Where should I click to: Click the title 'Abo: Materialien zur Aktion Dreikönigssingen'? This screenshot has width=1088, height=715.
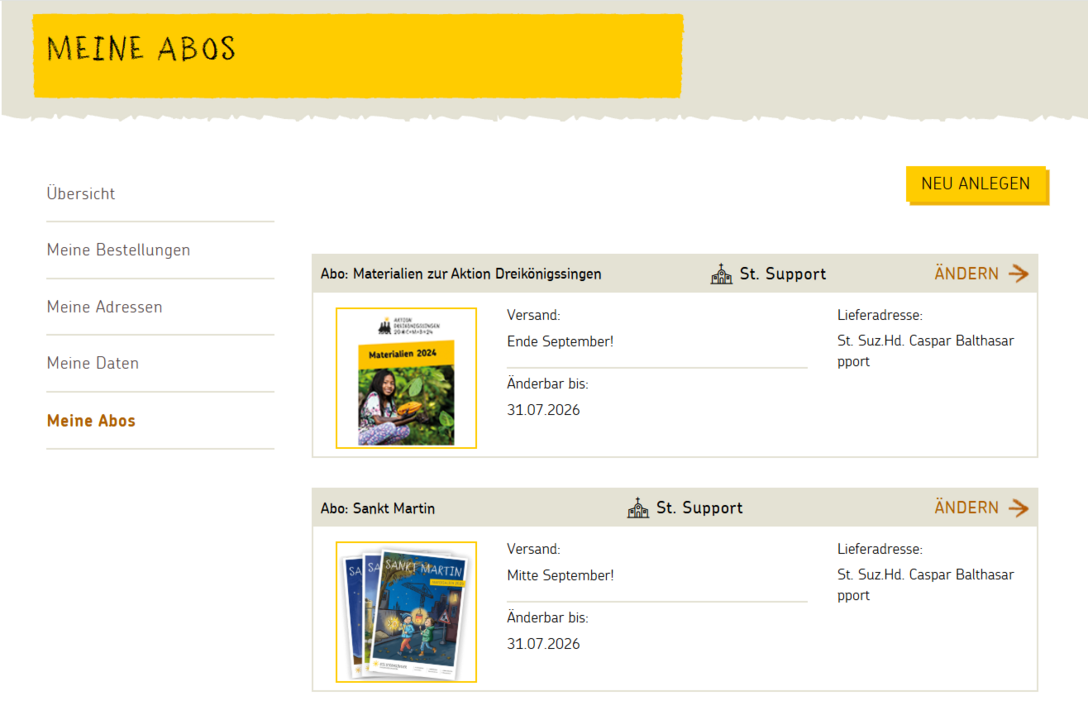coord(461,274)
